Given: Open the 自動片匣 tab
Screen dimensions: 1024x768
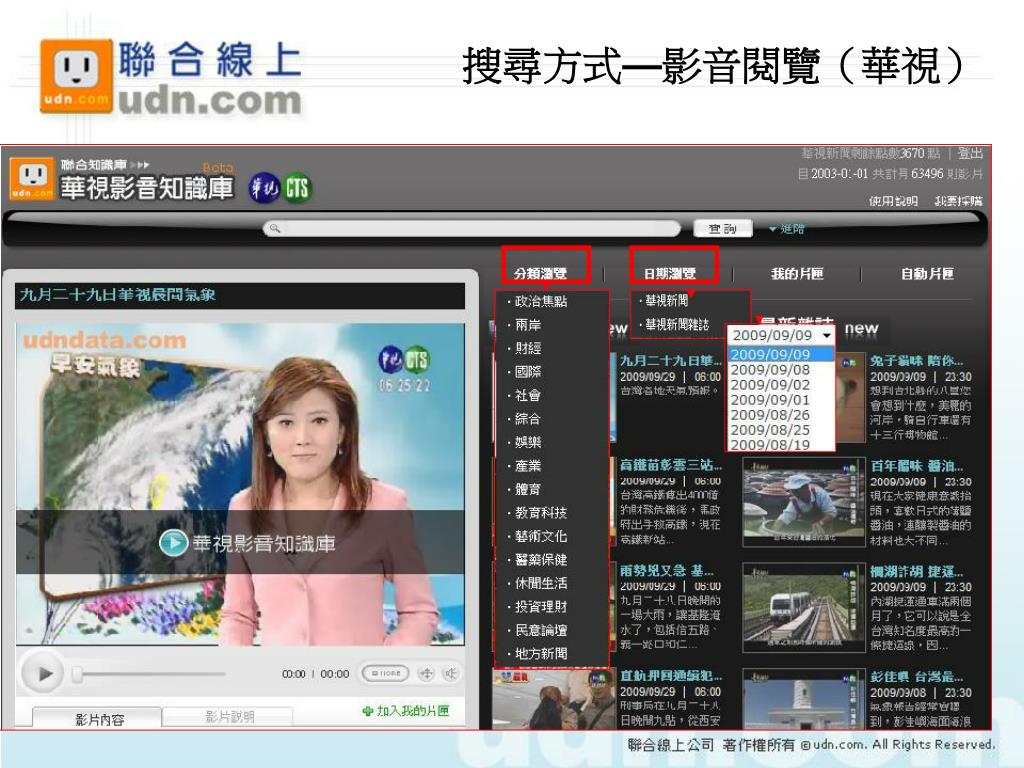Looking at the screenshot, I should tap(927, 274).
